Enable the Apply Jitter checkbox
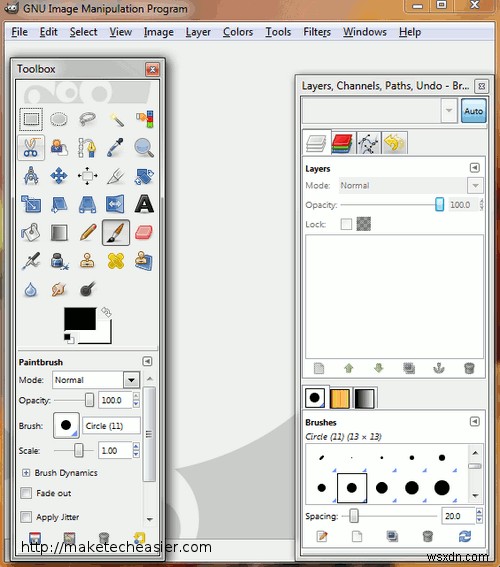Image resolution: width=500 pixels, height=567 pixels. (26, 517)
